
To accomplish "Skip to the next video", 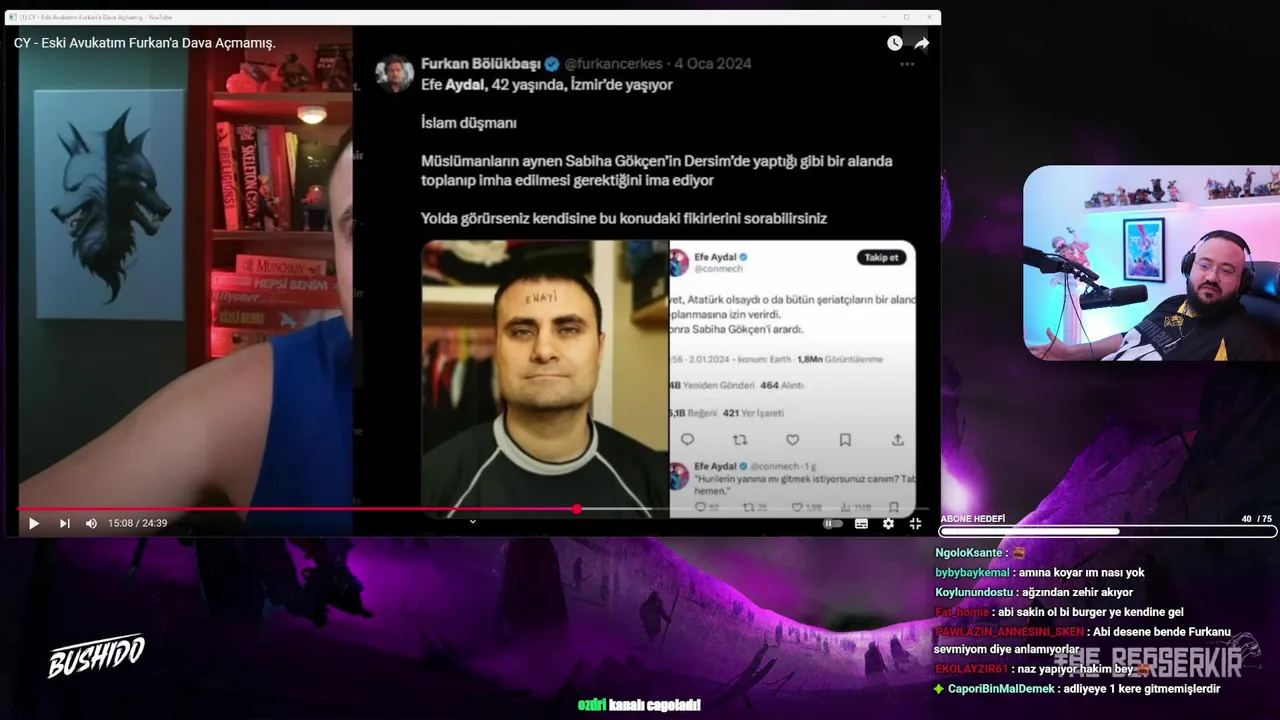I will pyautogui.click(x=64, y=523).
